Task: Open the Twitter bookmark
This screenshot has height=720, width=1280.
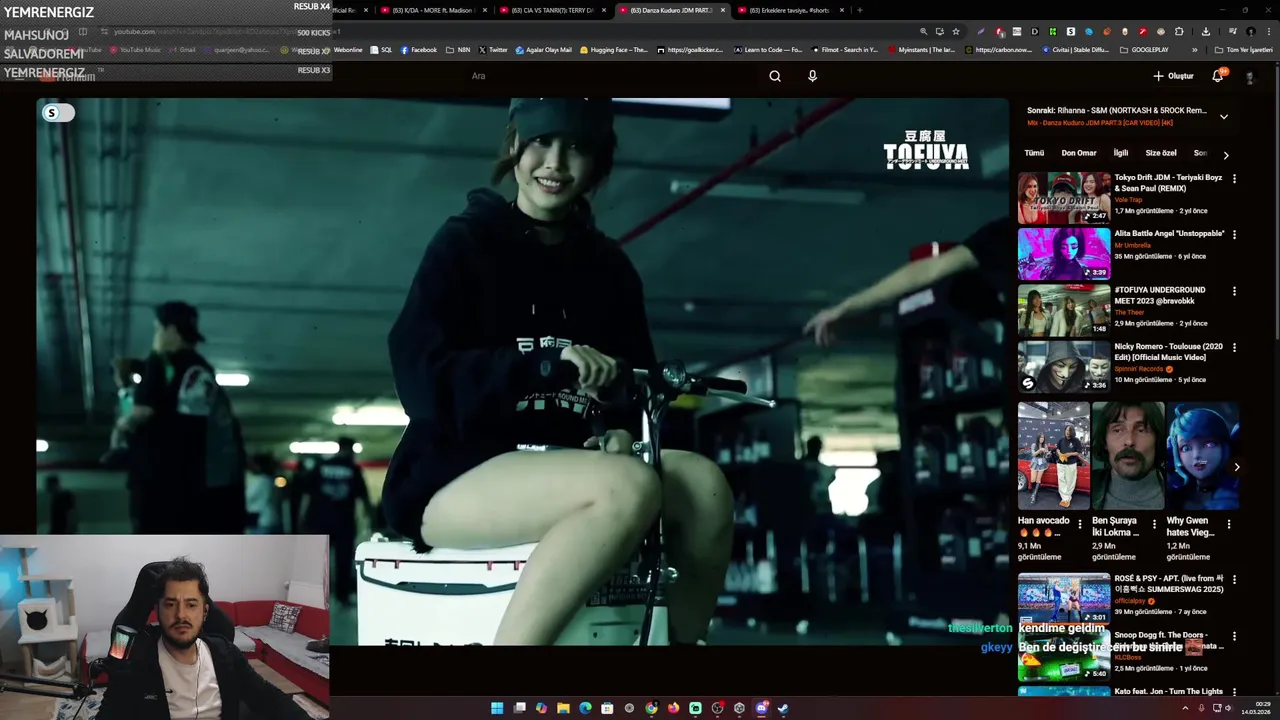Action: [x=493, y=50]
